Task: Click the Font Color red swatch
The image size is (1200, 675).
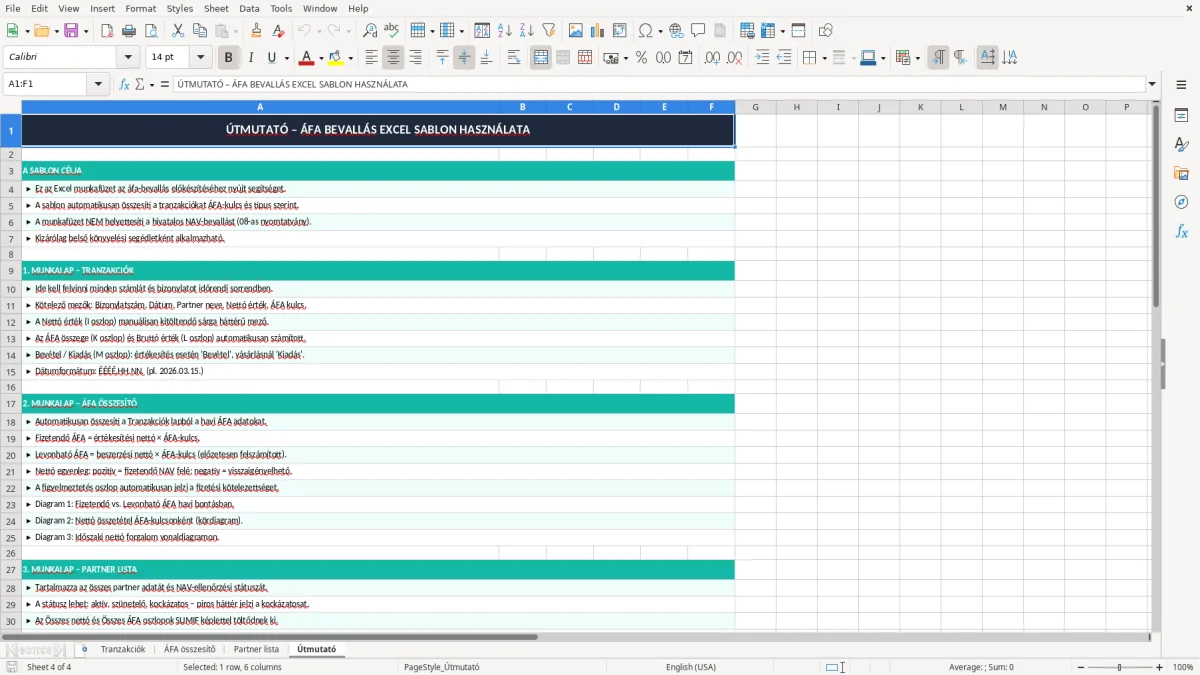Action: (x=307, y=58)
